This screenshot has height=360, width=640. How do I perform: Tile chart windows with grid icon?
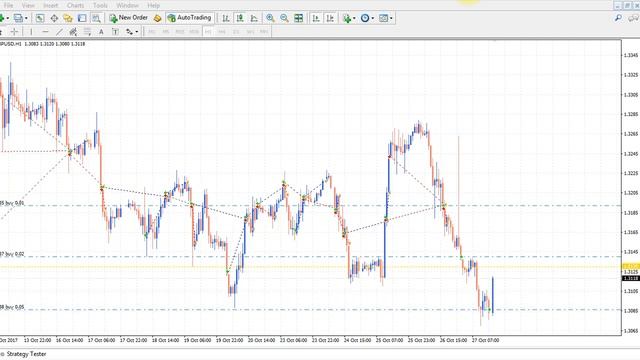point(299,18)
